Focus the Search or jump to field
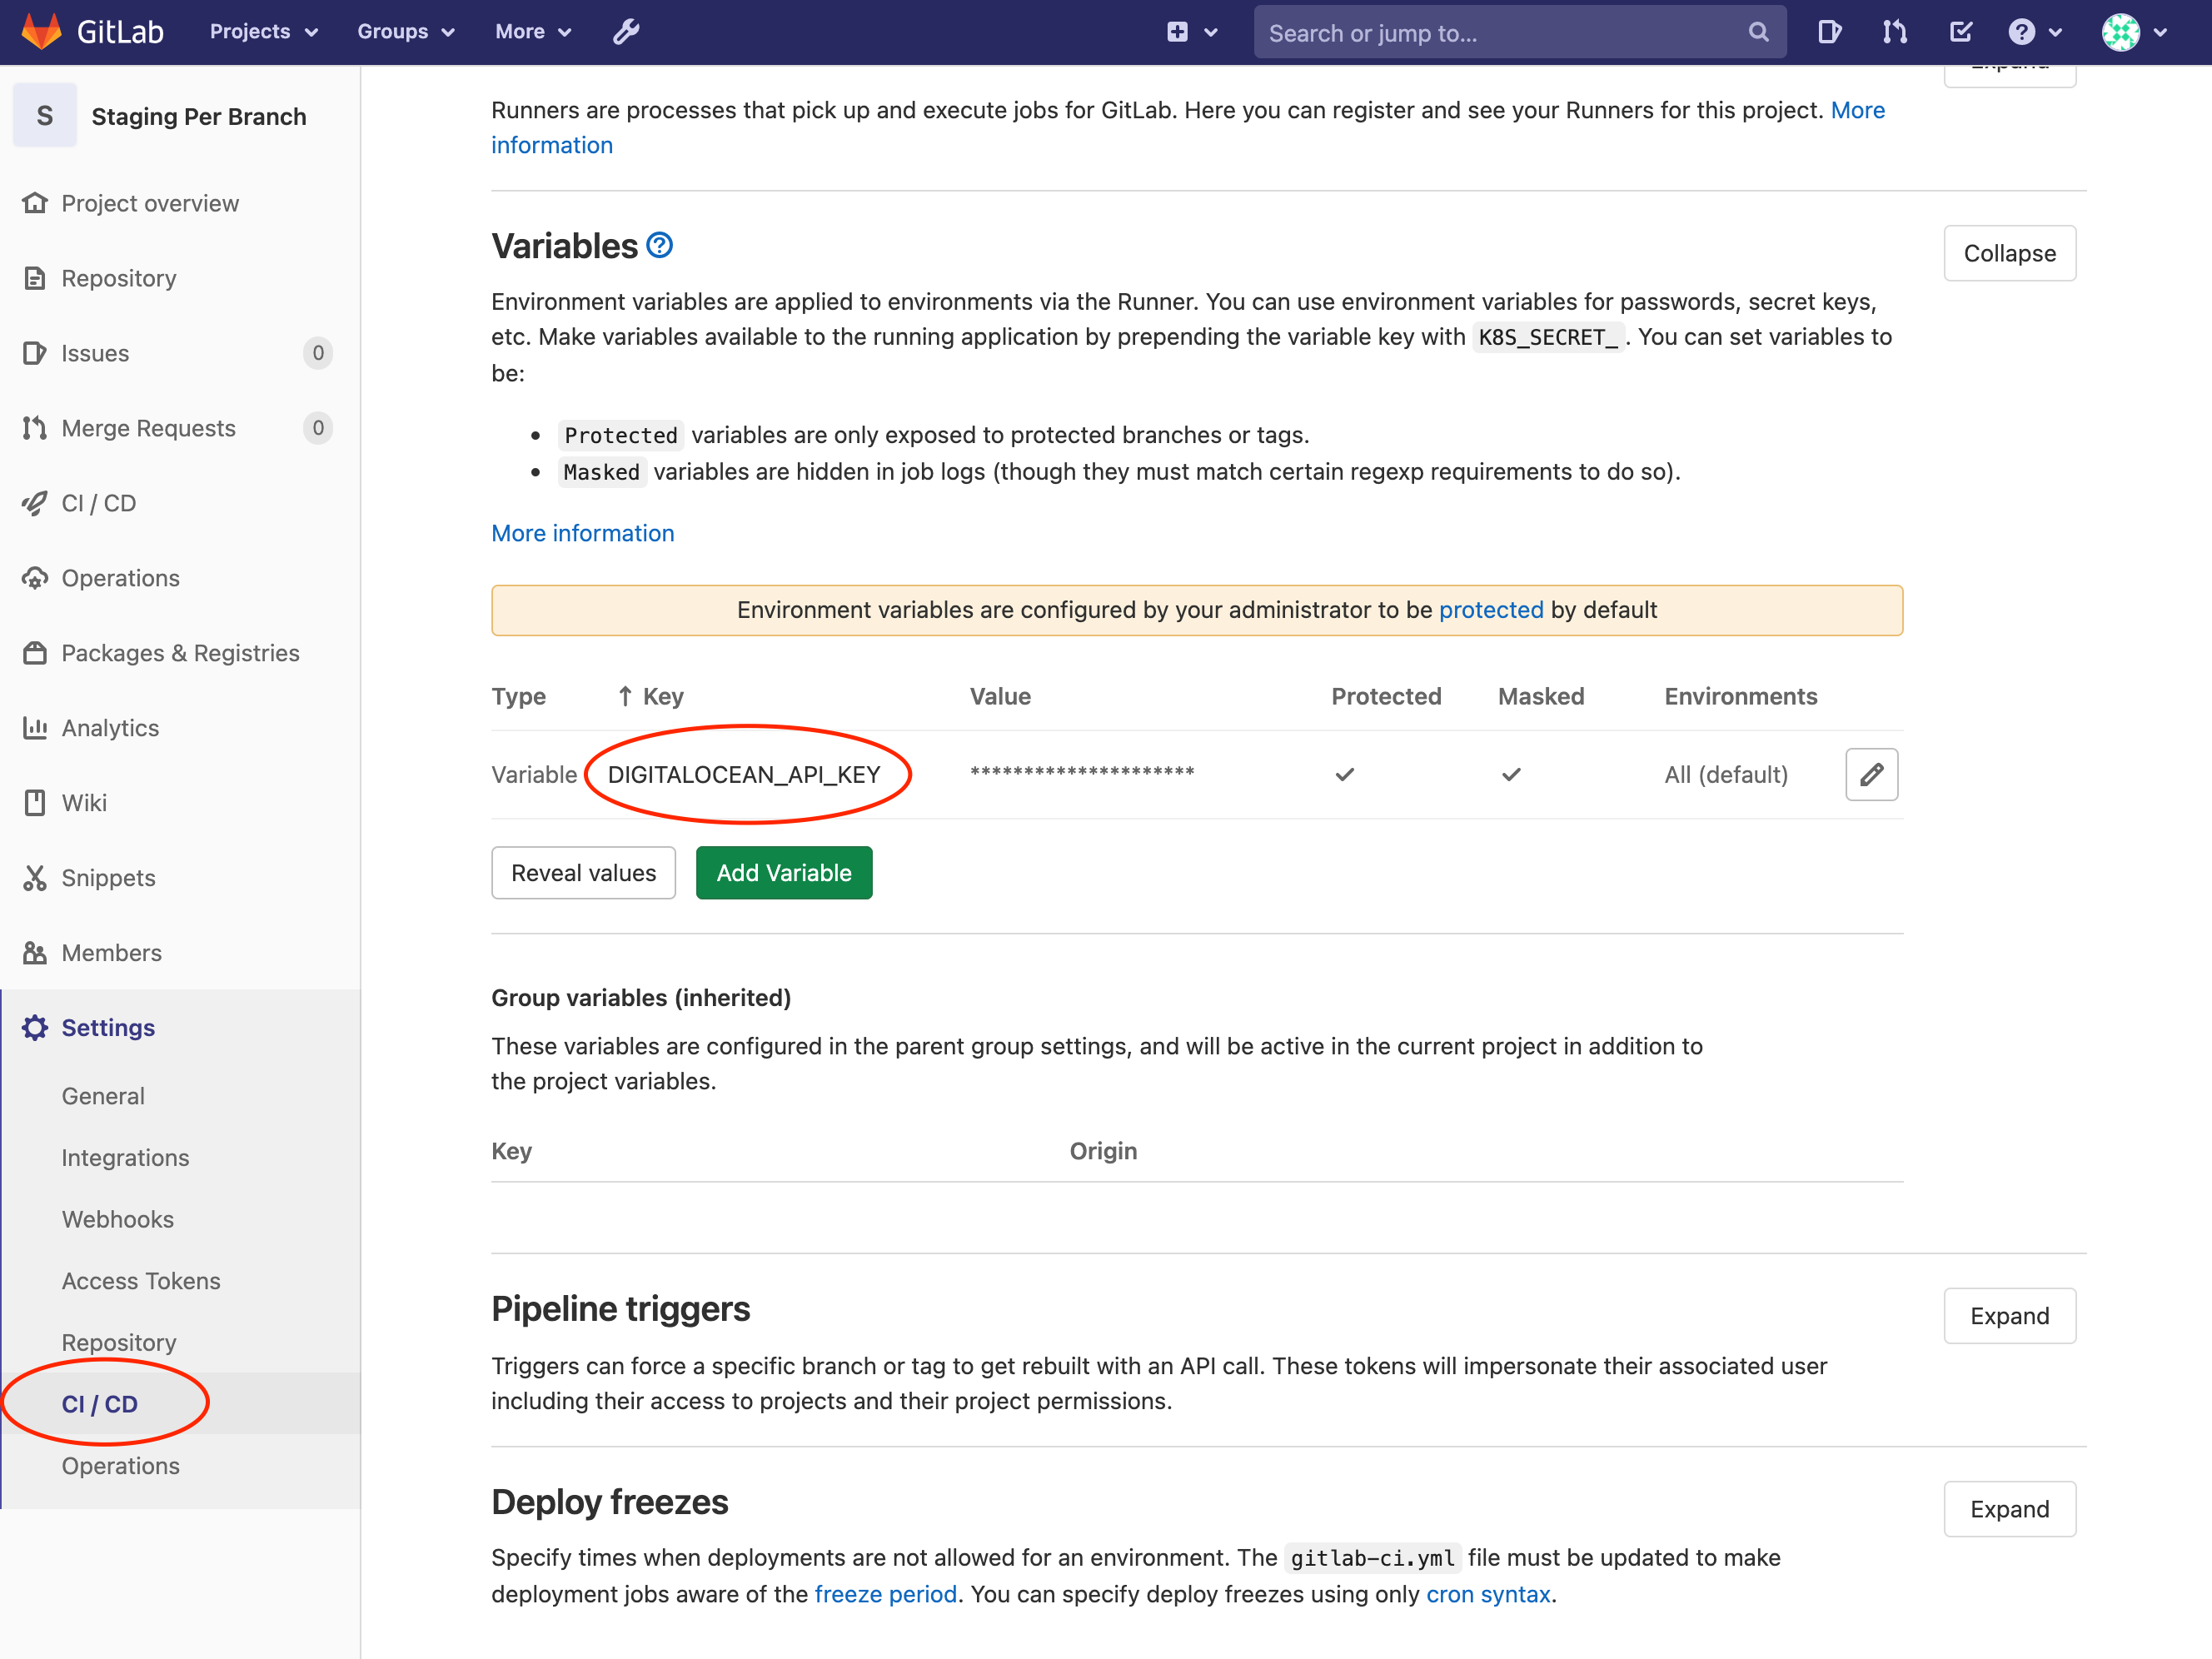 tap(1520, 32)
